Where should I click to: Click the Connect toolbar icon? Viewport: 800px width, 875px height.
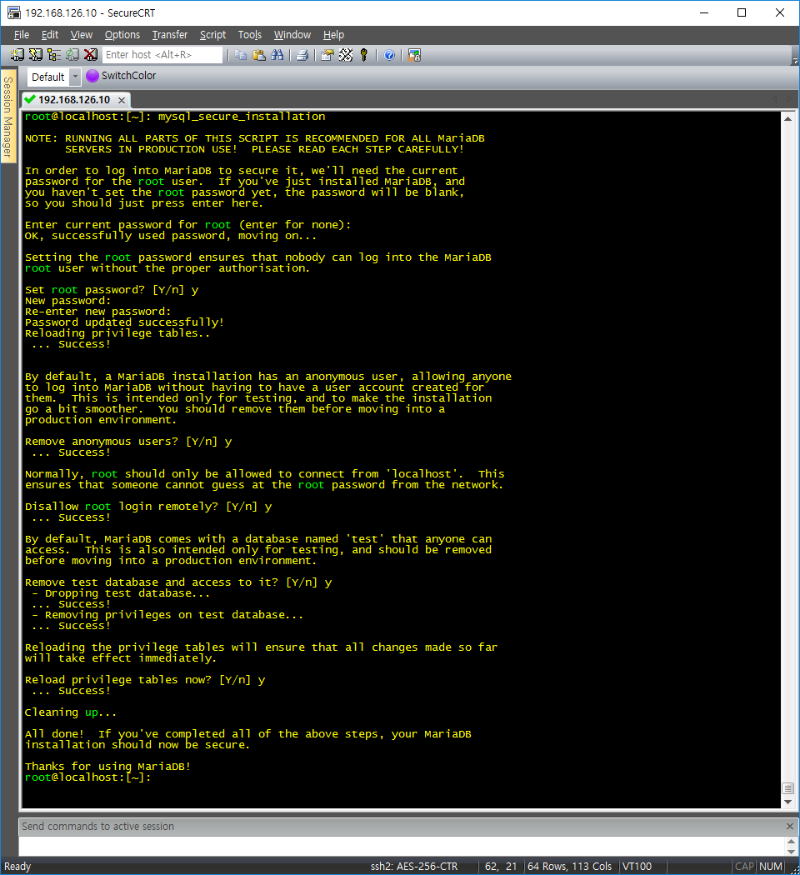[18, 55]
